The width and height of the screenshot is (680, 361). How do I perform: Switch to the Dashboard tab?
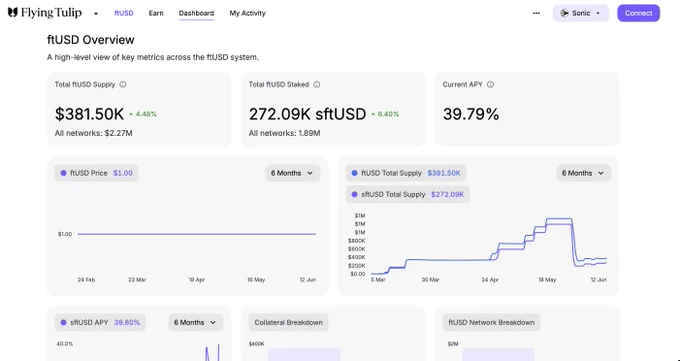(196, 13)
